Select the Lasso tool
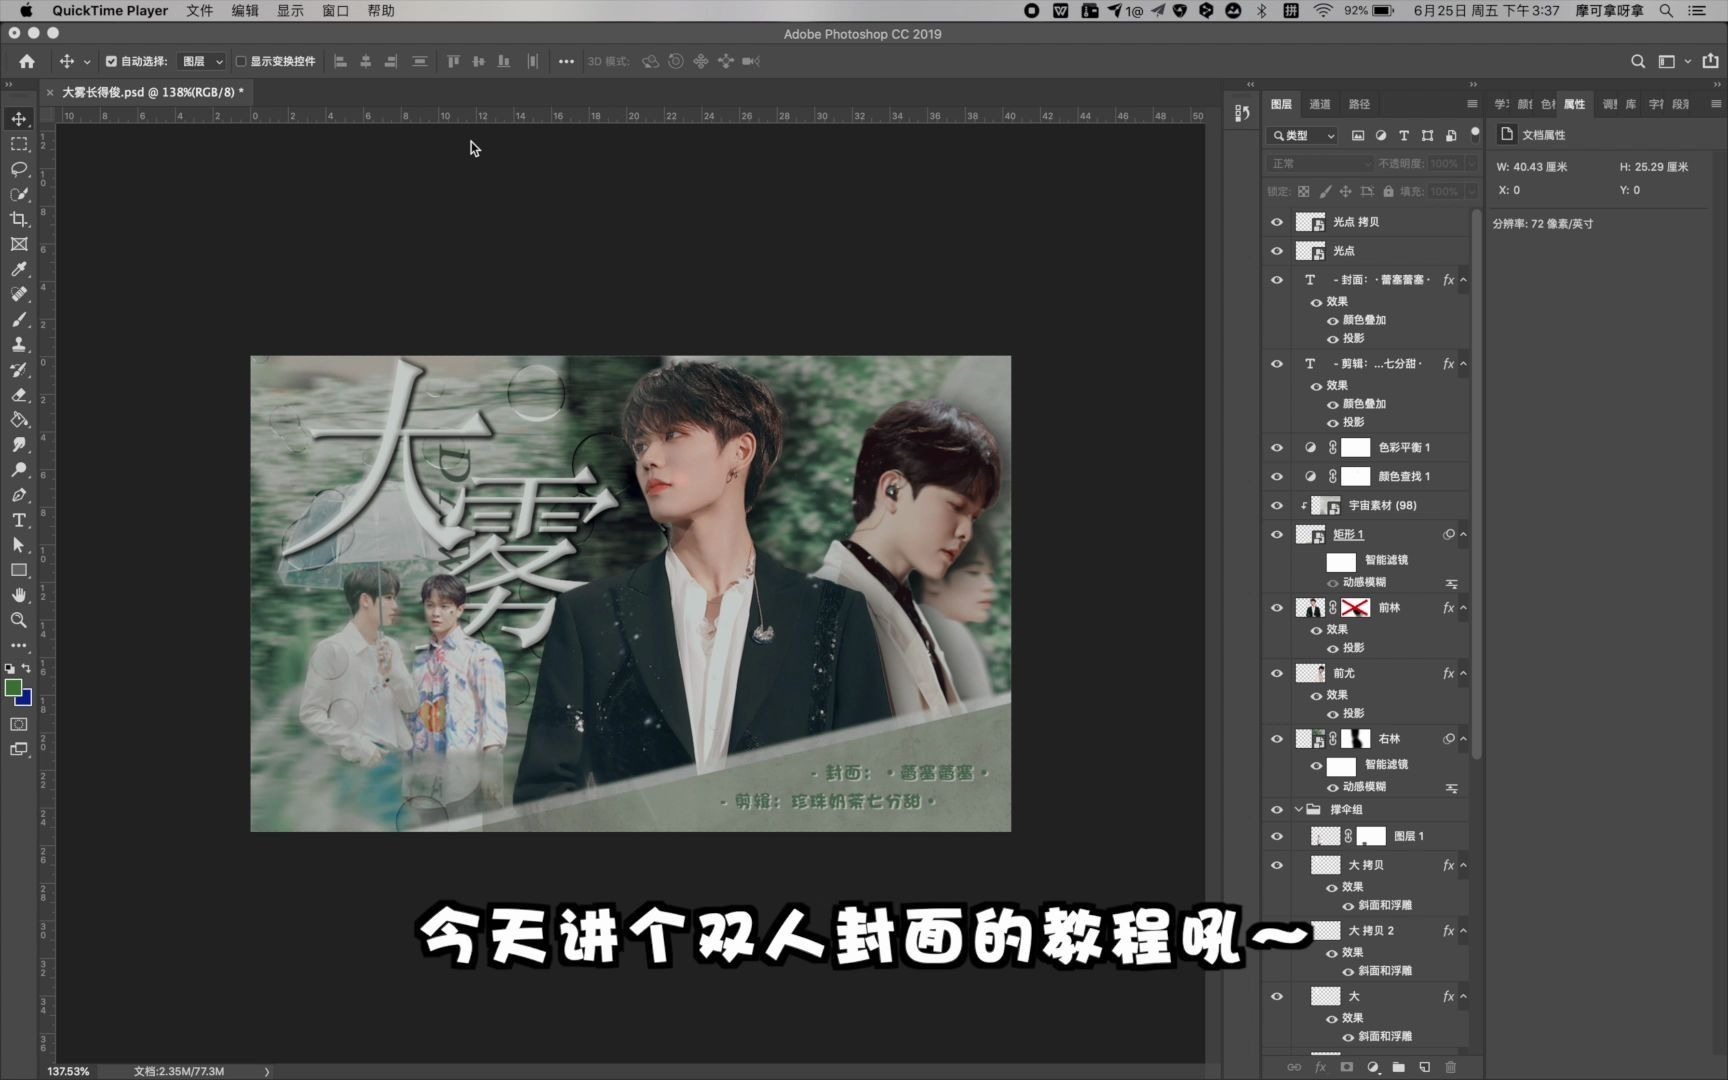This screenshot has width=1728, height=1080. (x=19, y=169)
